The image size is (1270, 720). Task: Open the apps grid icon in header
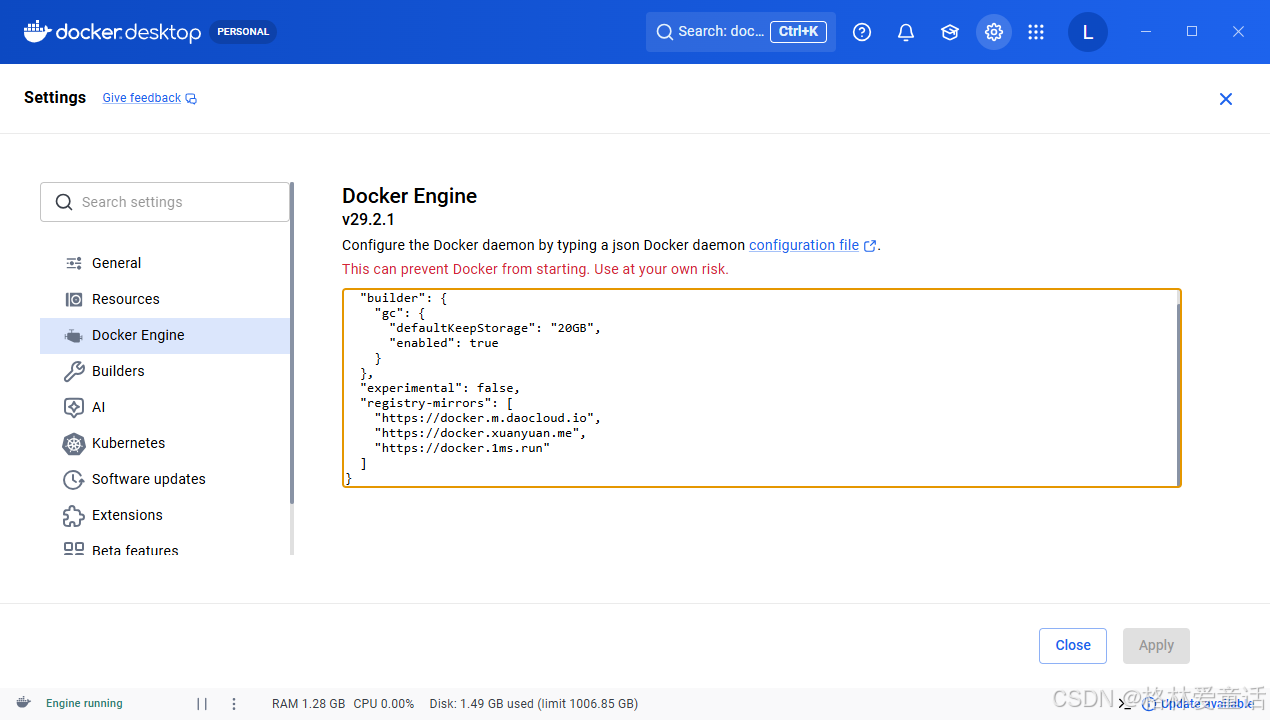(1036, 32)
